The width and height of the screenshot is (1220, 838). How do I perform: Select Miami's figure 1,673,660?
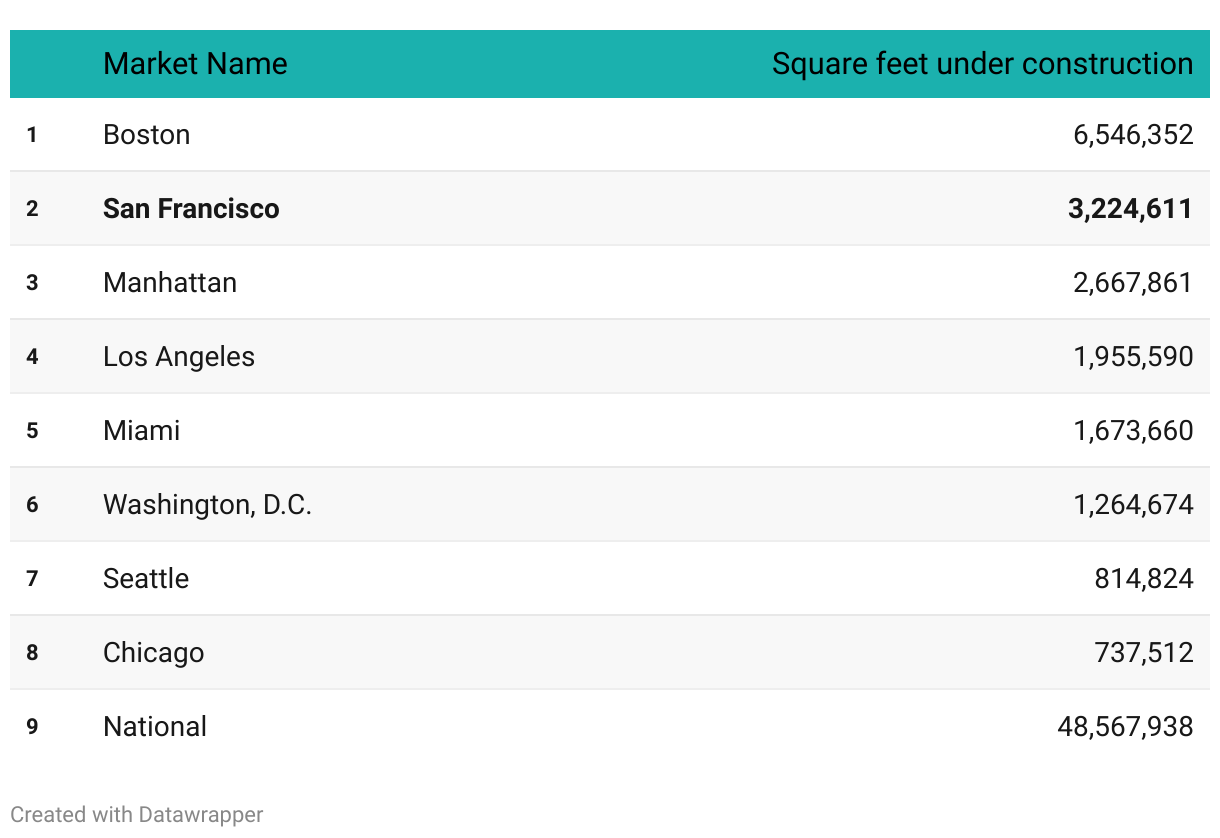click(1133, 431)
